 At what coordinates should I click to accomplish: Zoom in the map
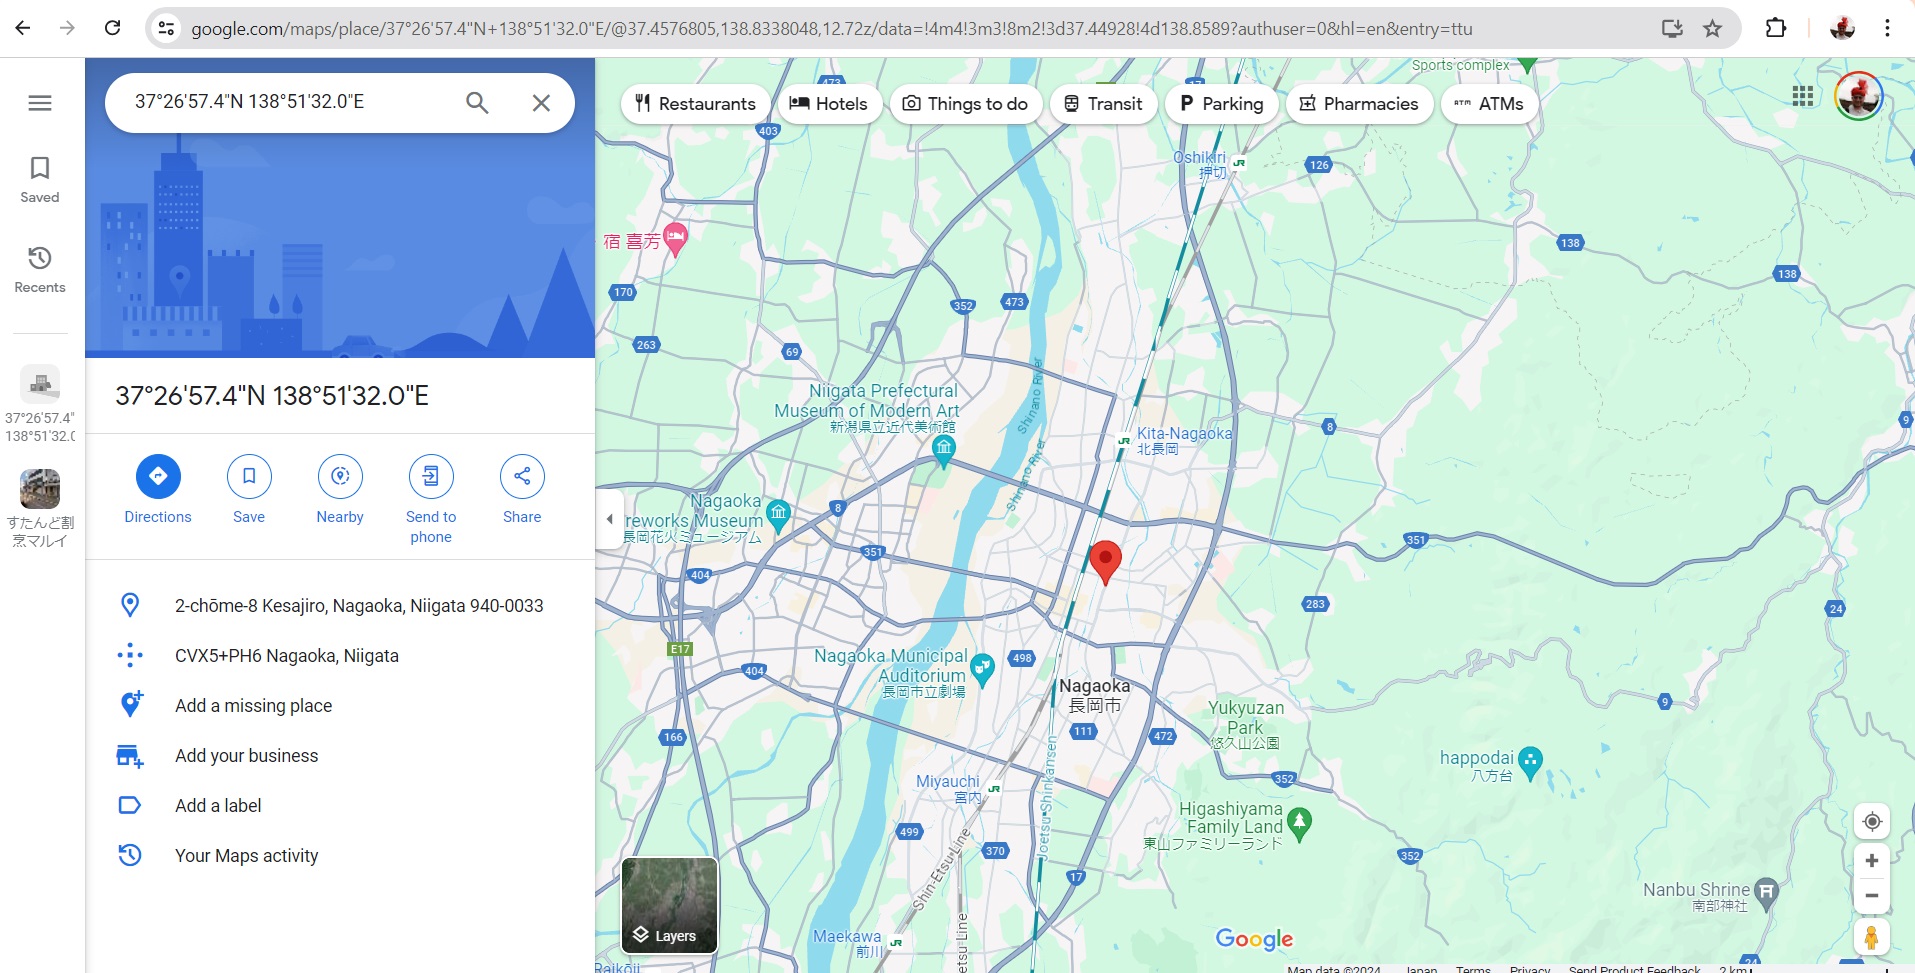tap(1872, 861)
